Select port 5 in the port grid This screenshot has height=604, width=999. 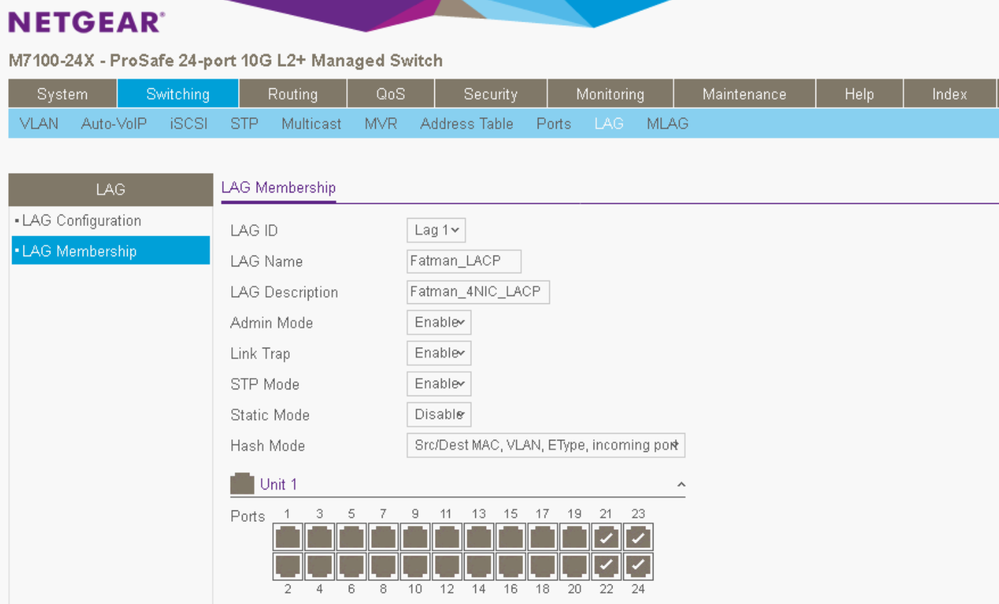351,537
